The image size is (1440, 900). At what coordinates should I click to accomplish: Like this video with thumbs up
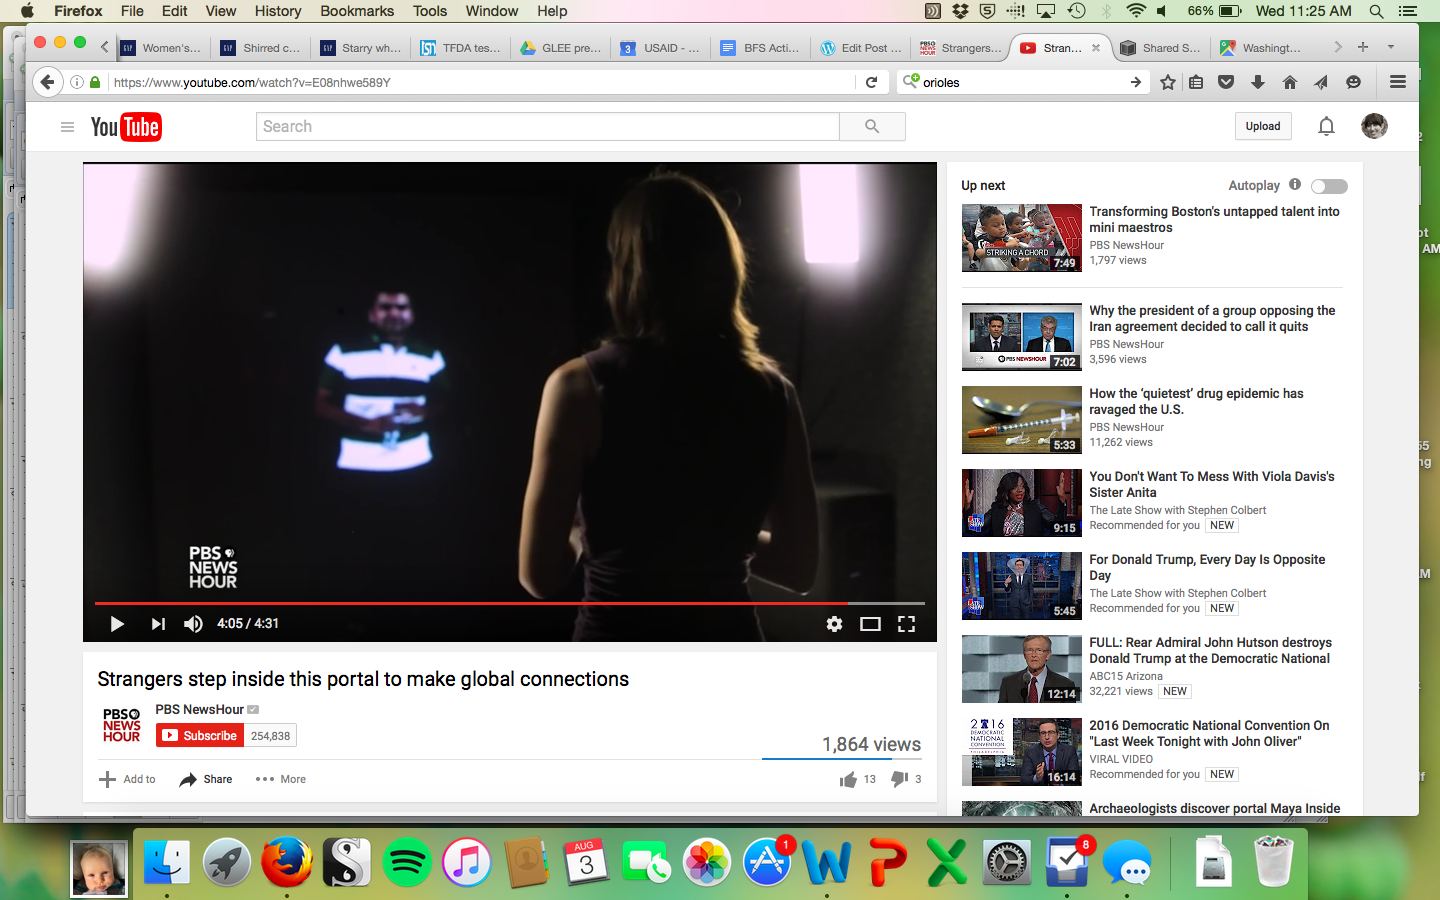pyautogui.click(x=849, y=779)
